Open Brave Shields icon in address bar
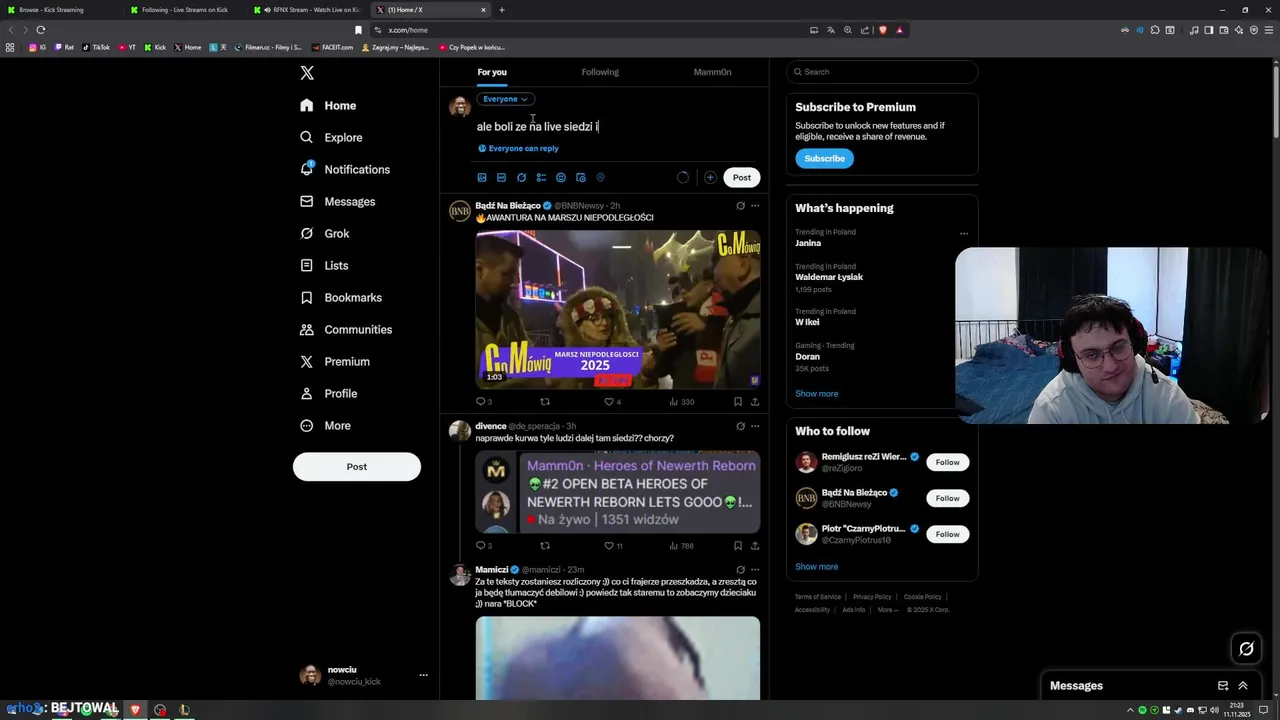The height and width of the screenshot is (720, 1280). click(882, 30)
